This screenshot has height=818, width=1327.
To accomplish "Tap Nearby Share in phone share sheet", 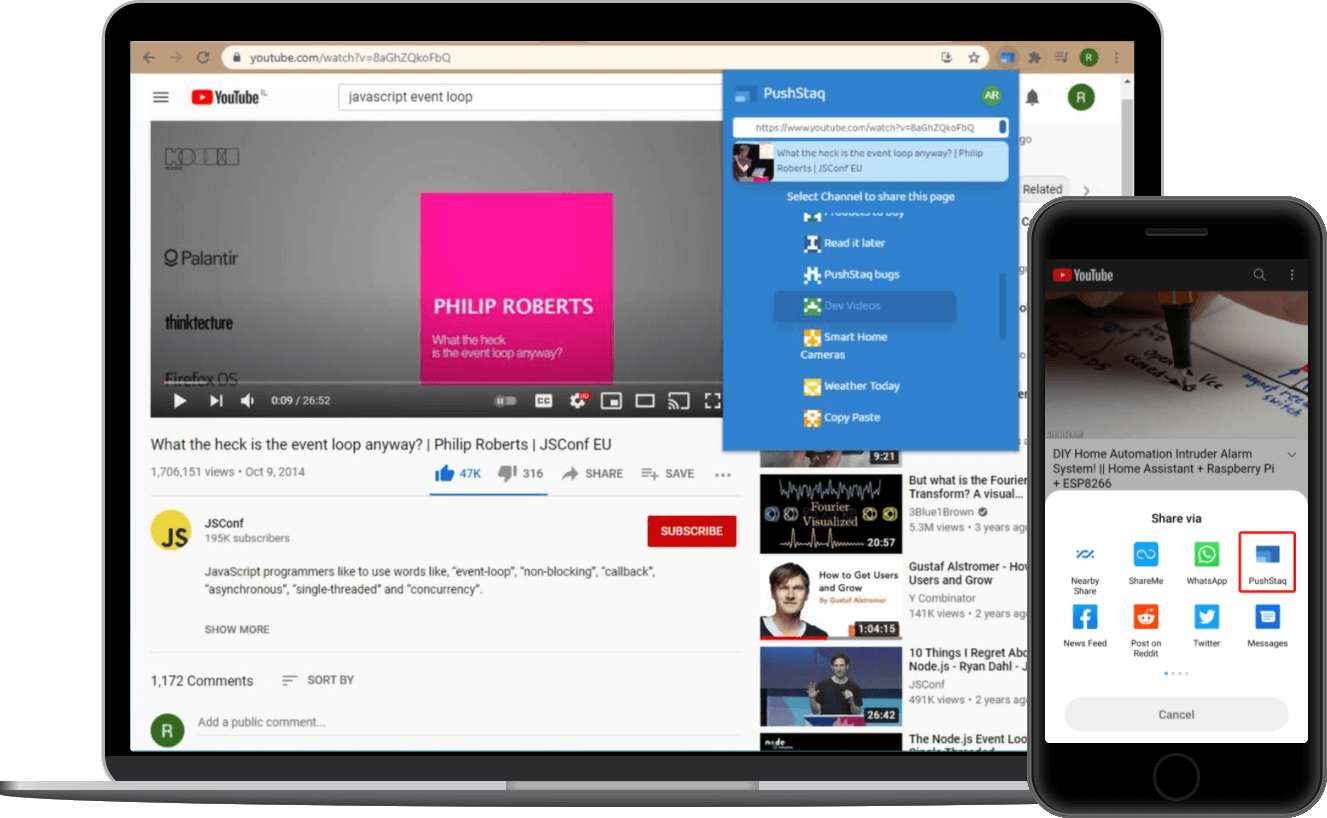I will pos(1085,569).
